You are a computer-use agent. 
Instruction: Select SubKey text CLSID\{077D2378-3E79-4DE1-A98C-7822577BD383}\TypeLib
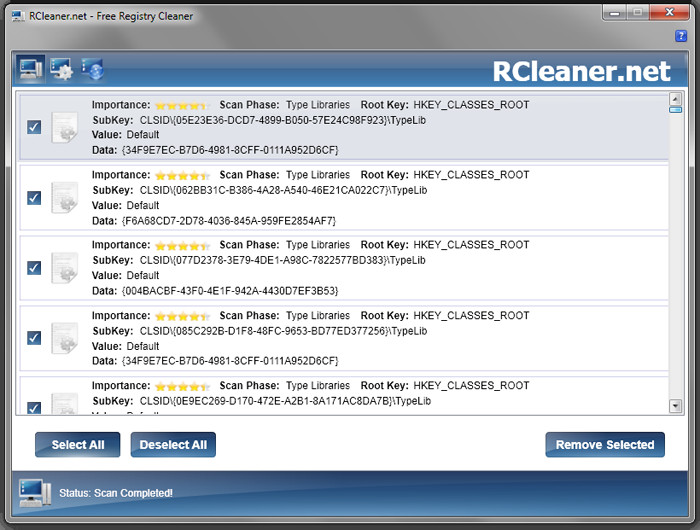pos(283,260)
